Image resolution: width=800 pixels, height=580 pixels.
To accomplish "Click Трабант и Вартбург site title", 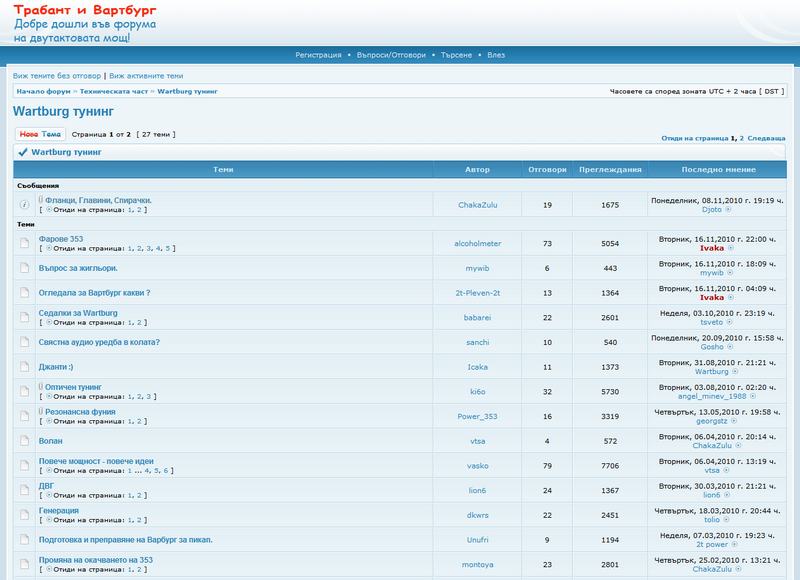I will [85, 10].
